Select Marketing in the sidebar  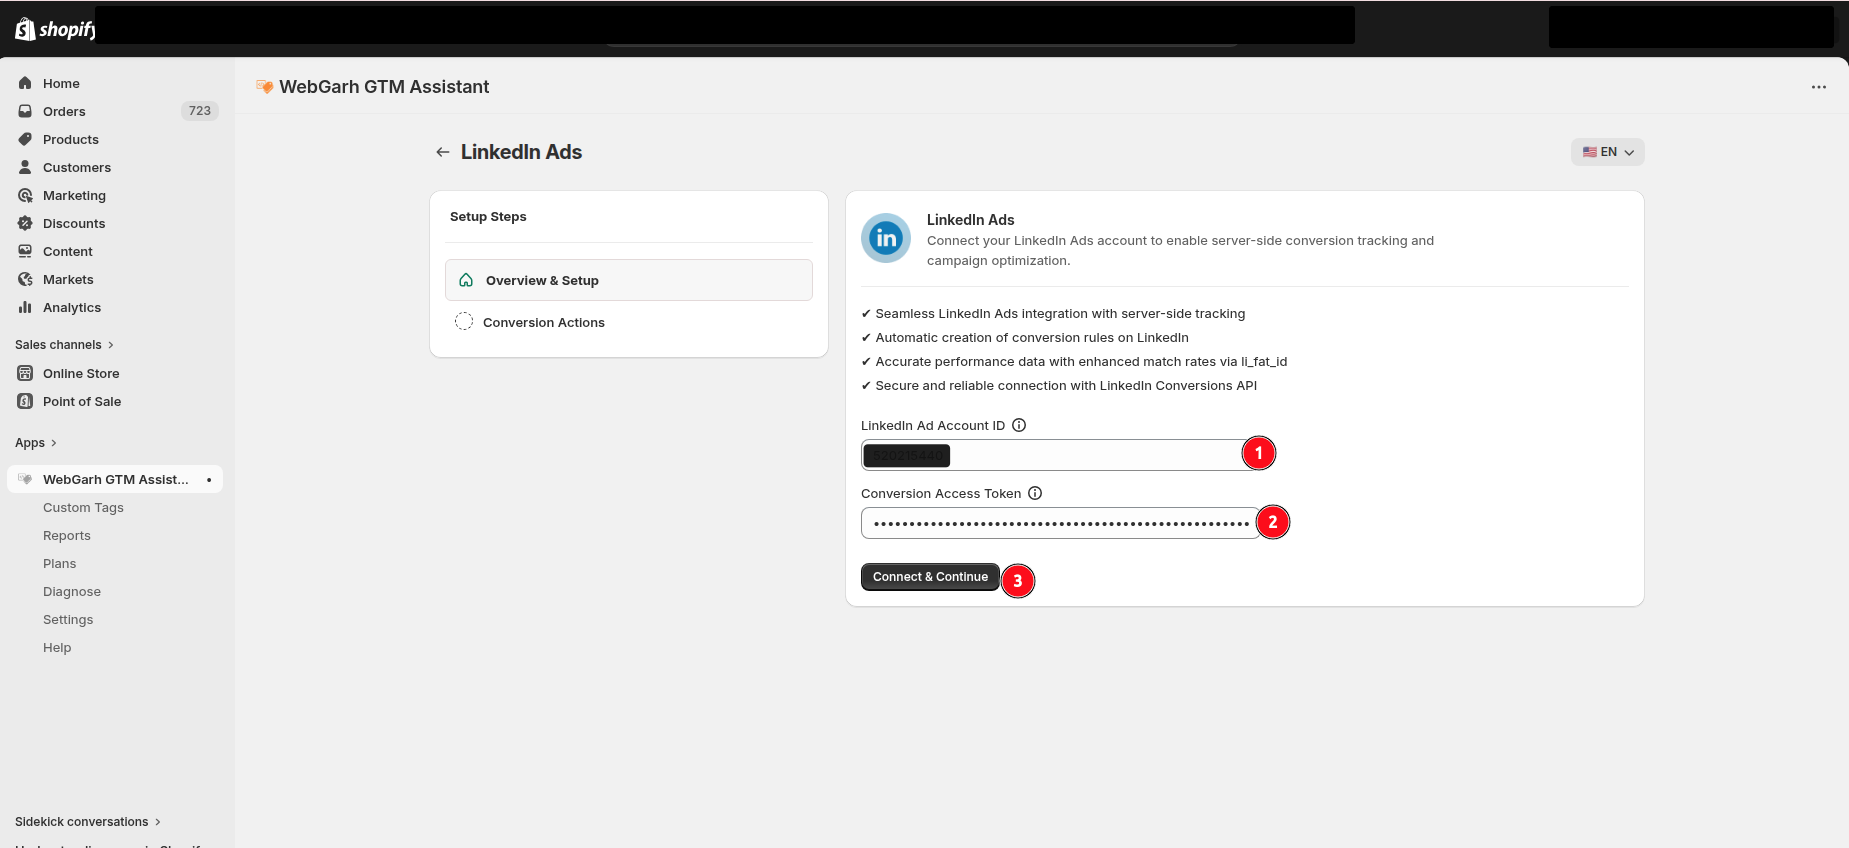(115, 195)
